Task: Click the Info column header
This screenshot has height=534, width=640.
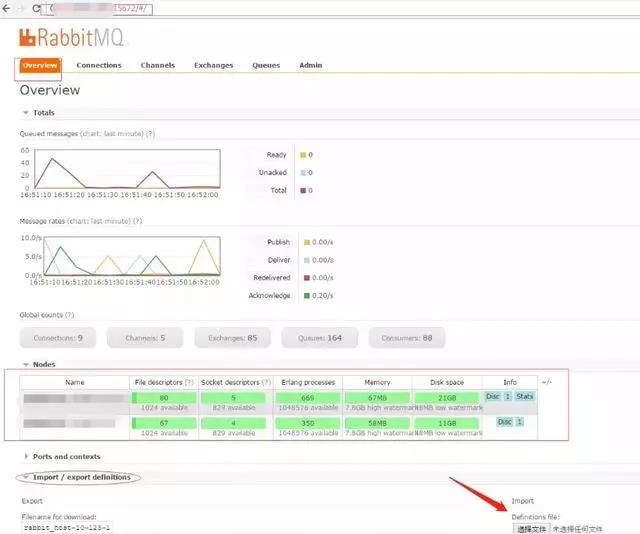Action: (510, 383)
